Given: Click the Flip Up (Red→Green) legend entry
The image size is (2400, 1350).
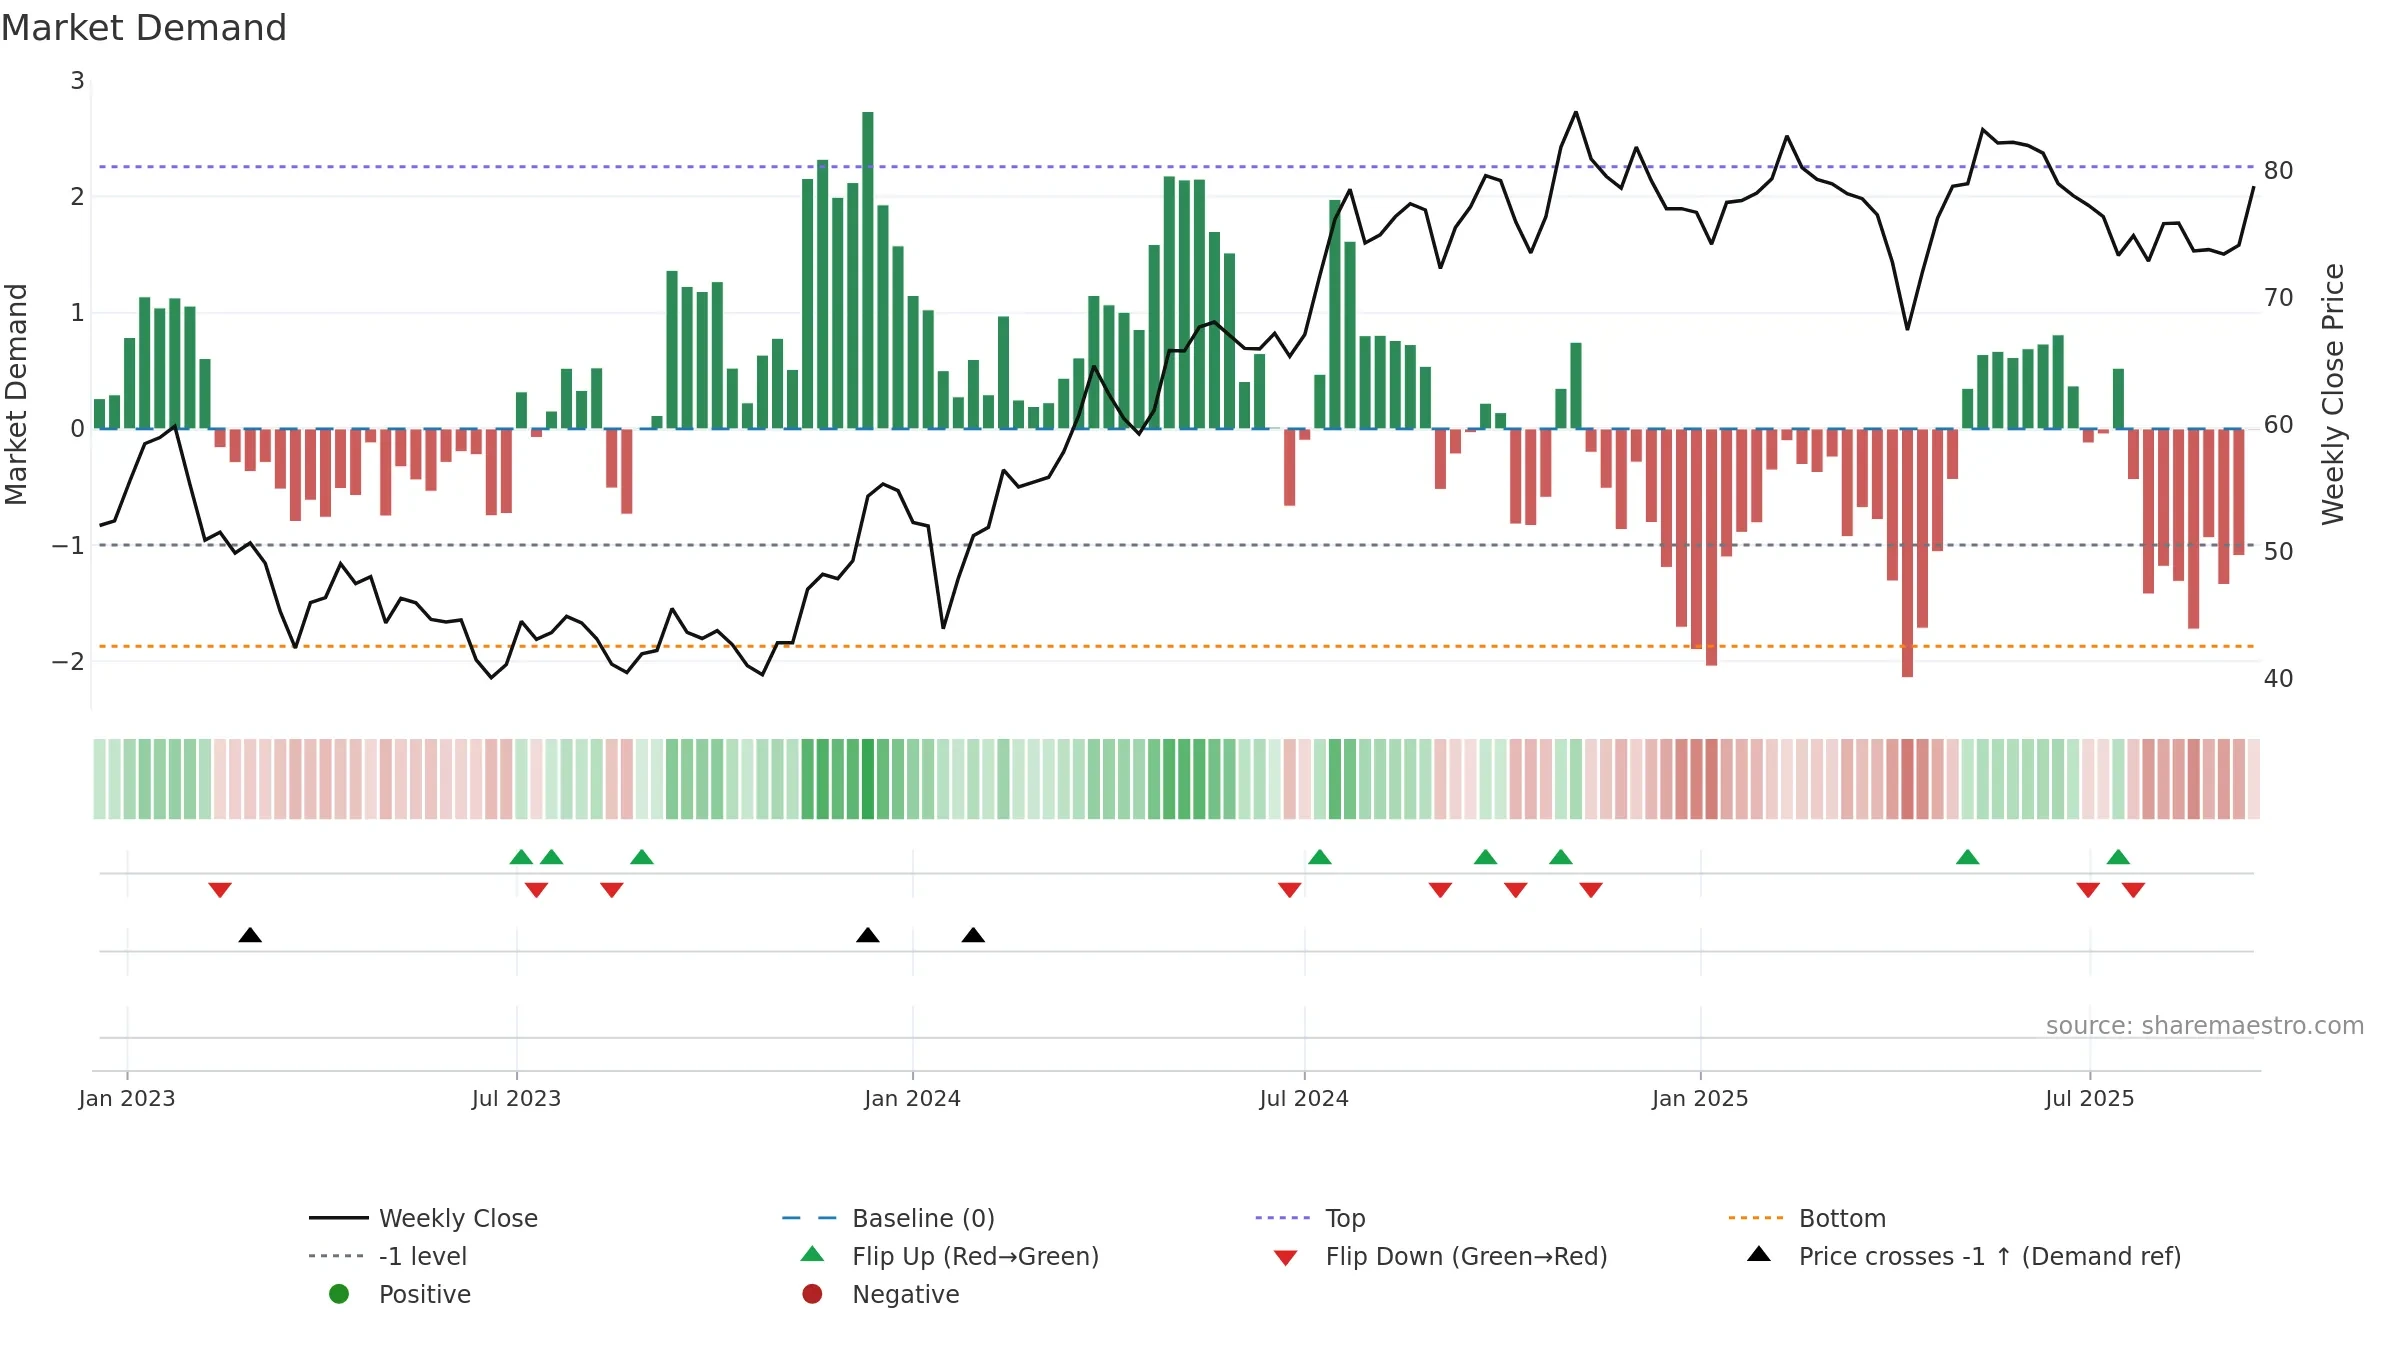Looking at the screenshot, I should 950,1256.
